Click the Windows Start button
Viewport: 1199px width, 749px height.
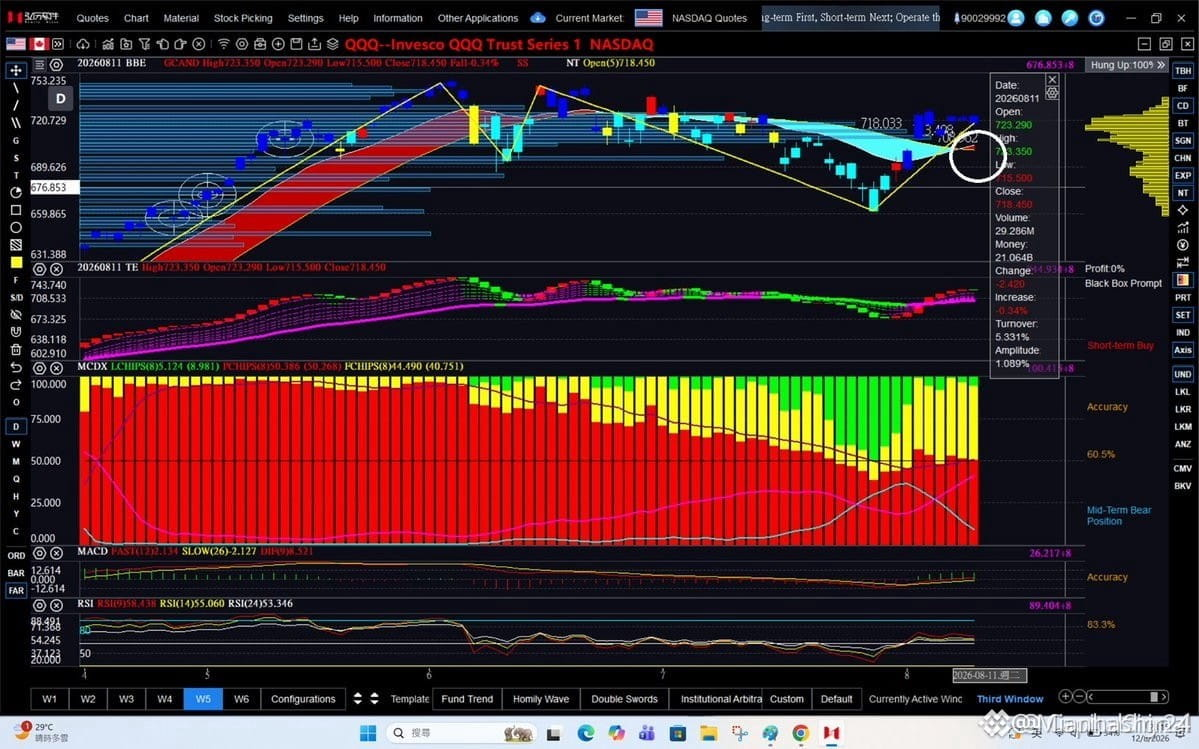pos(368,733)
